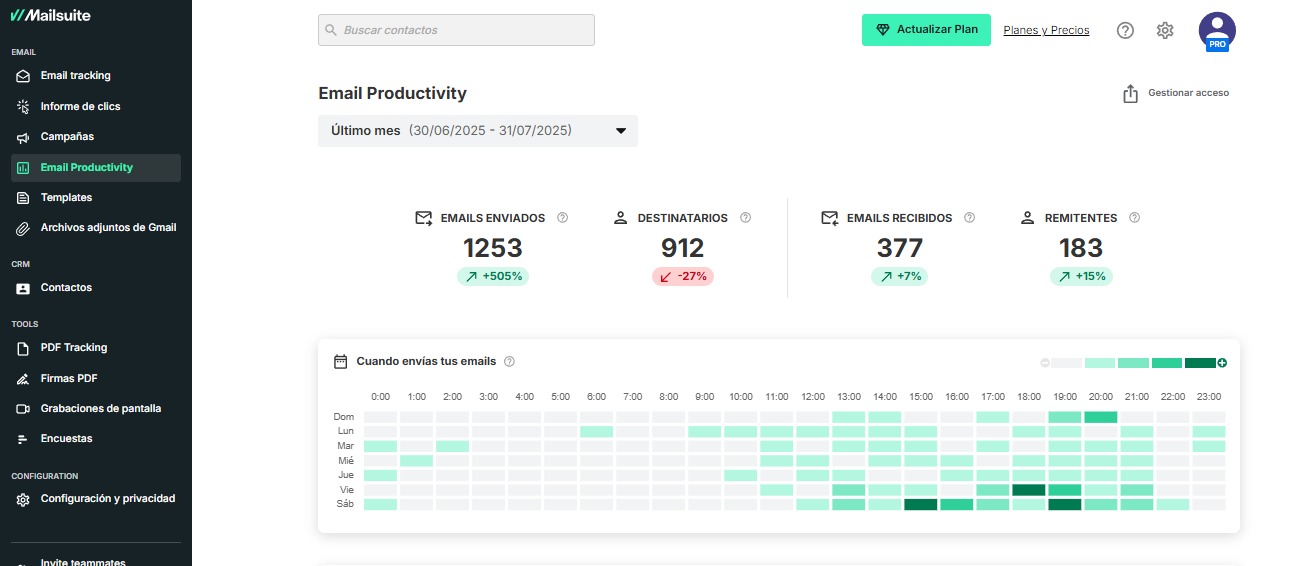This screenshot has height=566, width=1305.
Task: Select PDF Tracking in the Tools menu
Action: [73, 348]
